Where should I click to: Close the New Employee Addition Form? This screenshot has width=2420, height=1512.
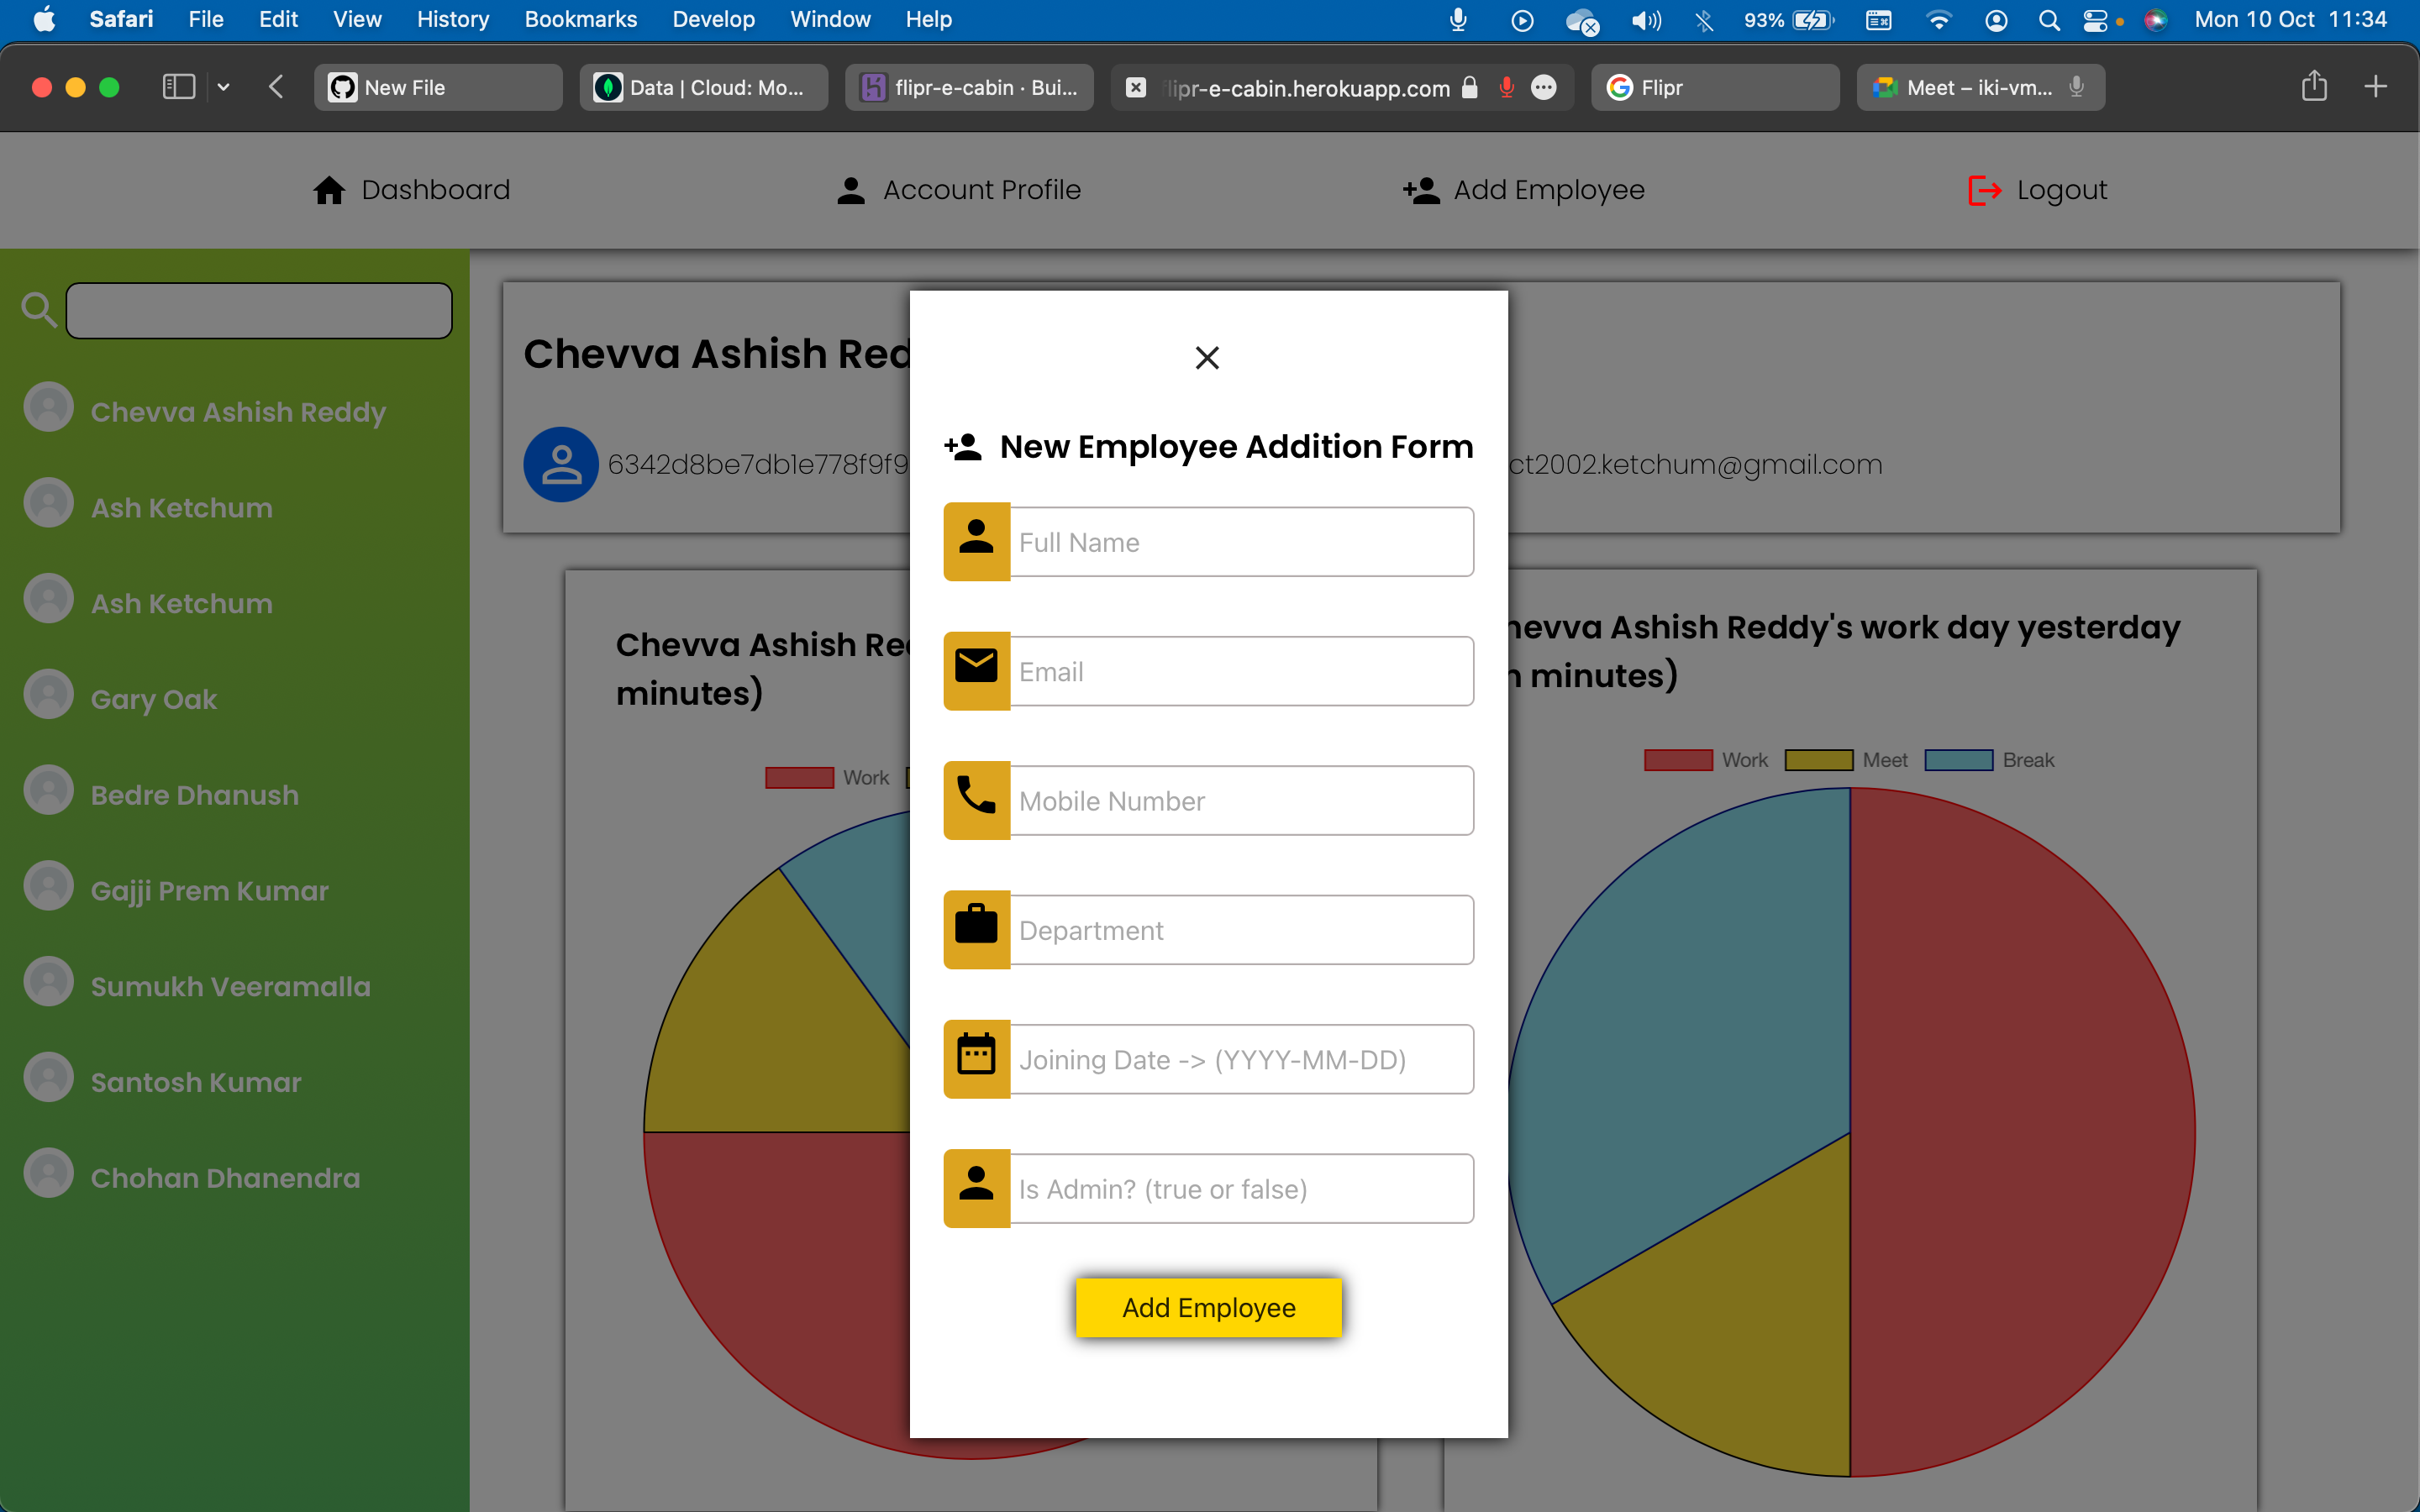[1207, 357]
